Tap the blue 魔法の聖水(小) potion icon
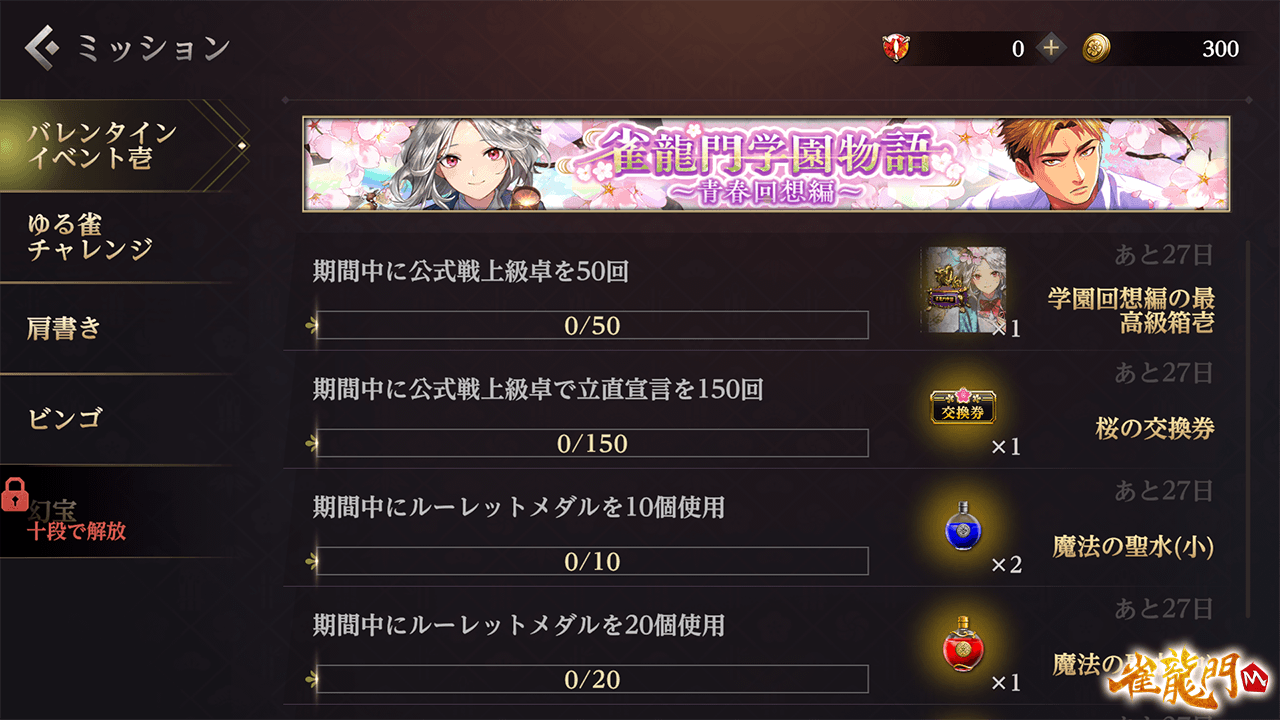The width and height of the screenshot is (1280, 720). [964, 526]
